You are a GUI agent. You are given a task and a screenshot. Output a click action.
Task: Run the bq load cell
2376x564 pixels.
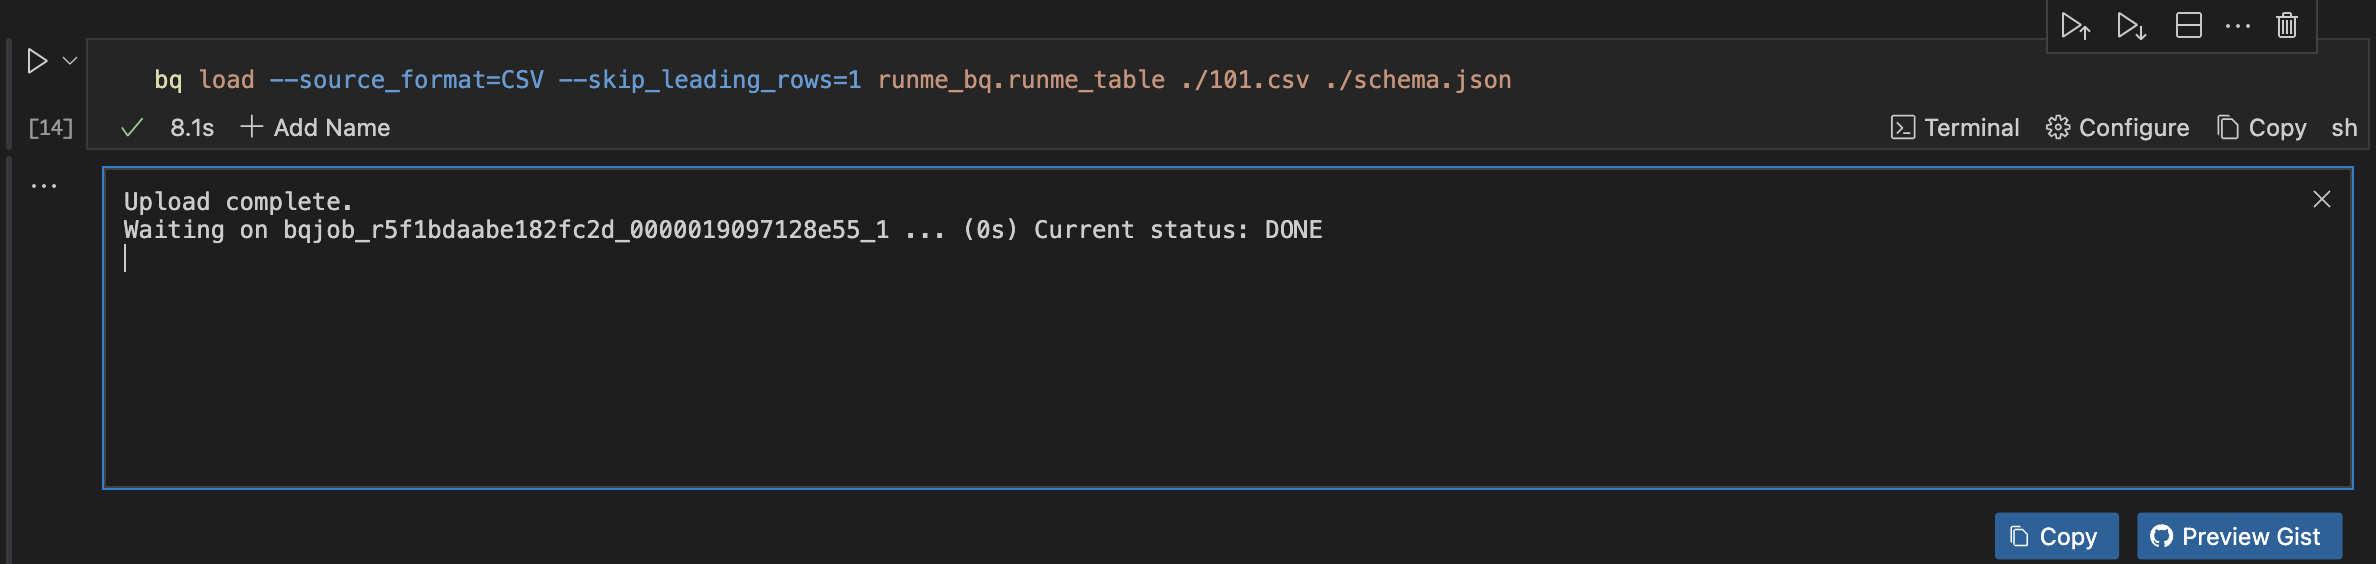tap(37, 61)
